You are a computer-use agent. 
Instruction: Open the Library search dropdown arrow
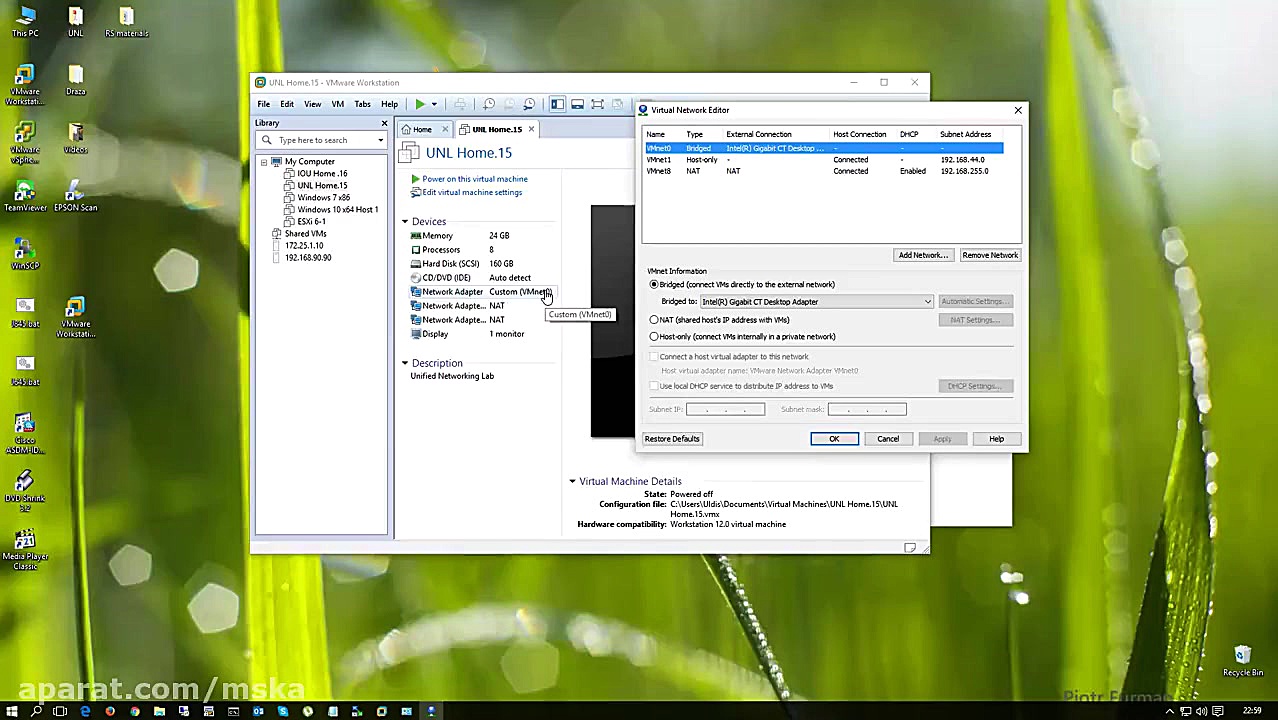(381, 140)
